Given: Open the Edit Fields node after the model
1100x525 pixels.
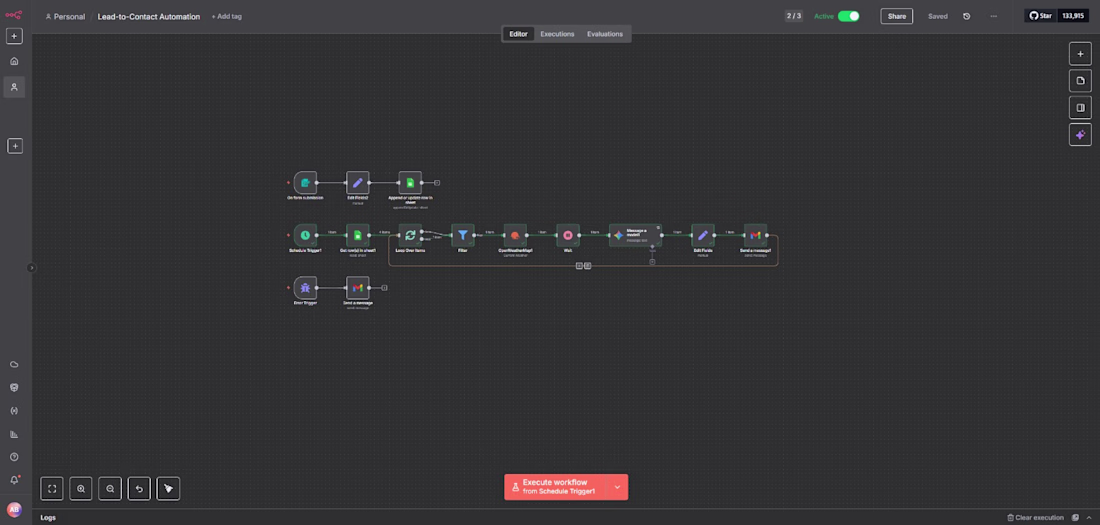Looking at the screenshot, I should tap(702, 235).
